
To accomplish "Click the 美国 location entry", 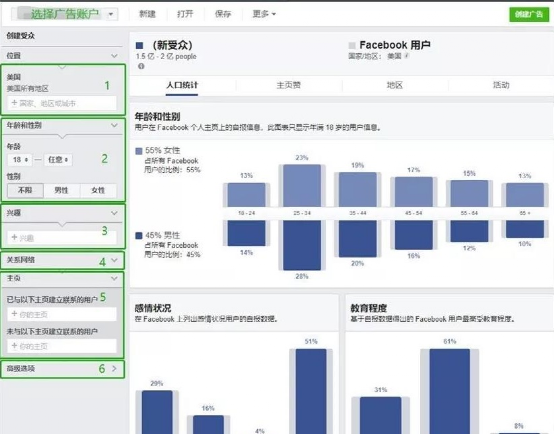I will point(14,77).
